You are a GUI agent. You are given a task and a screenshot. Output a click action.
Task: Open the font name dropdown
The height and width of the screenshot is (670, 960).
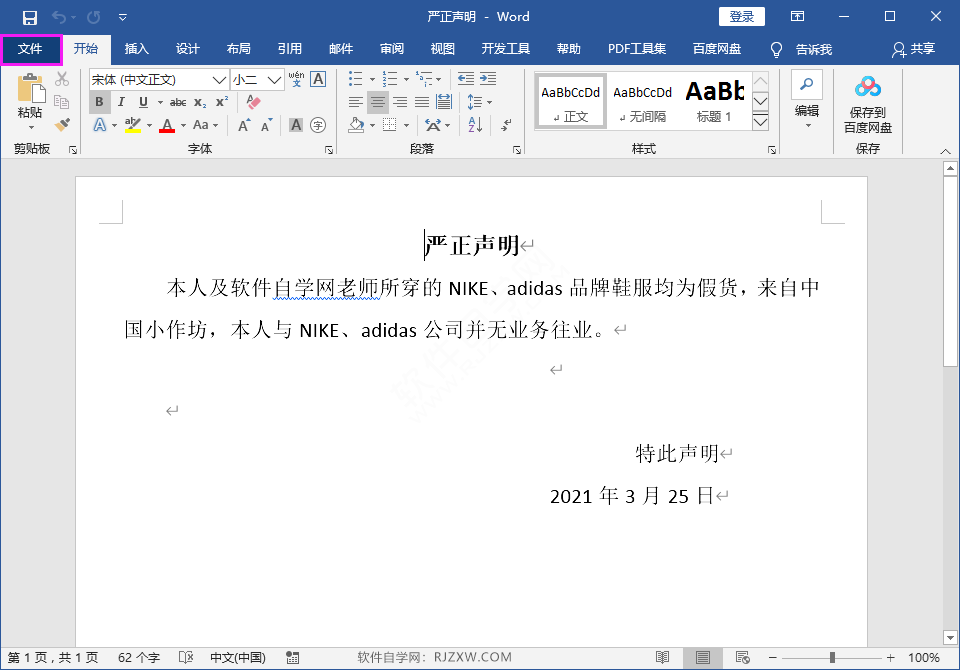[x=219, y=78]
